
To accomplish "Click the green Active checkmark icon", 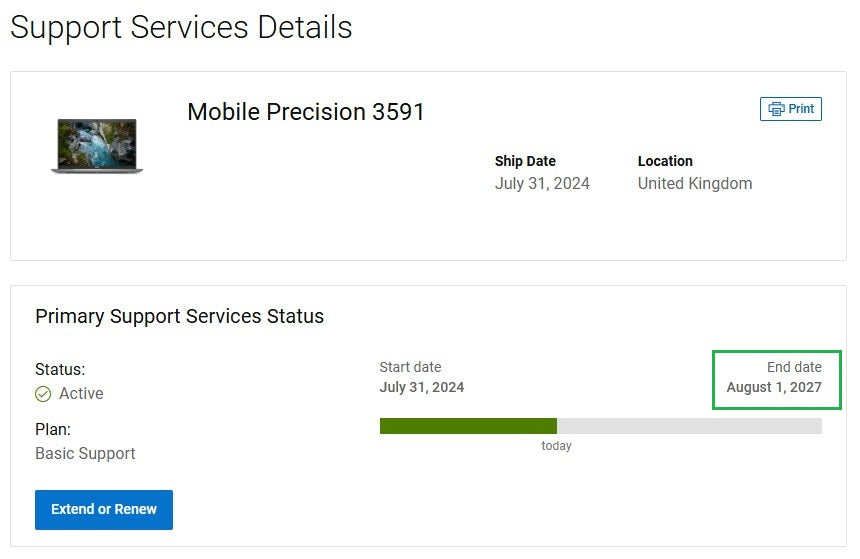I will (x=43, y=394).
